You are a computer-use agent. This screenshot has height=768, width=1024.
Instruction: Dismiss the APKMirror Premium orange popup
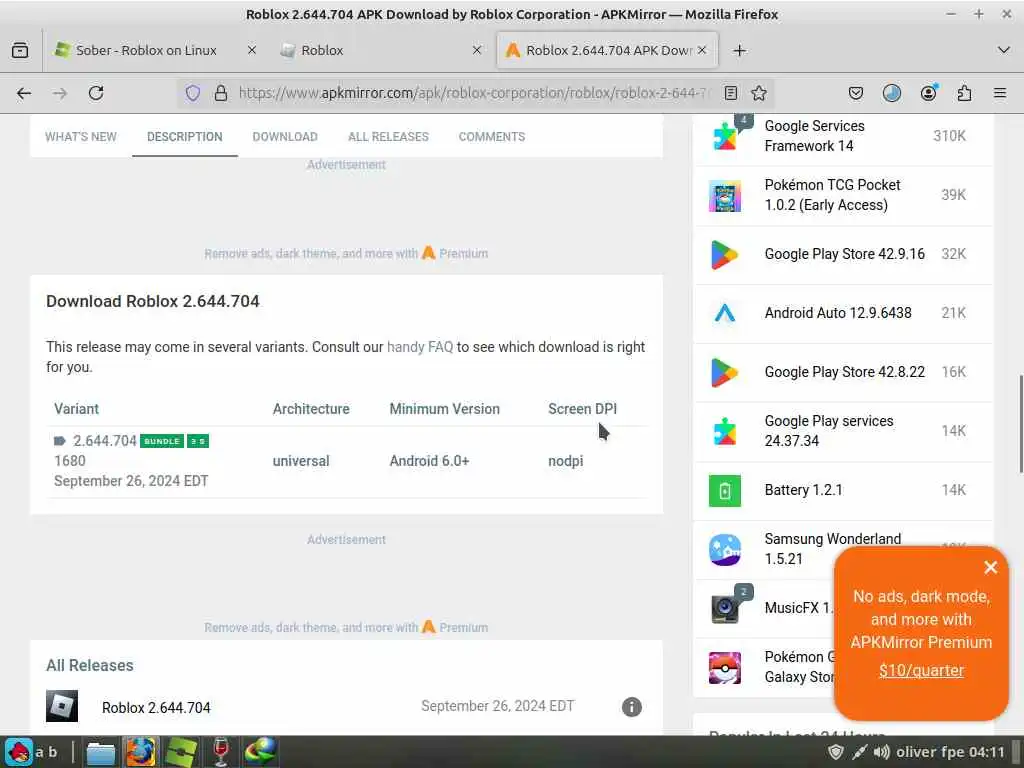pyautogui.click(x=991, y=568)
